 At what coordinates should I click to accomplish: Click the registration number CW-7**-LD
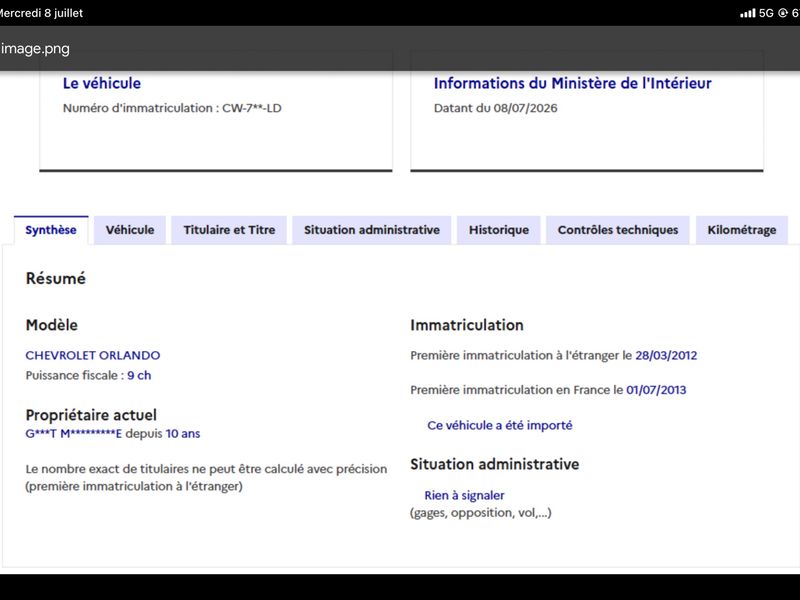(x=252, y=108)
